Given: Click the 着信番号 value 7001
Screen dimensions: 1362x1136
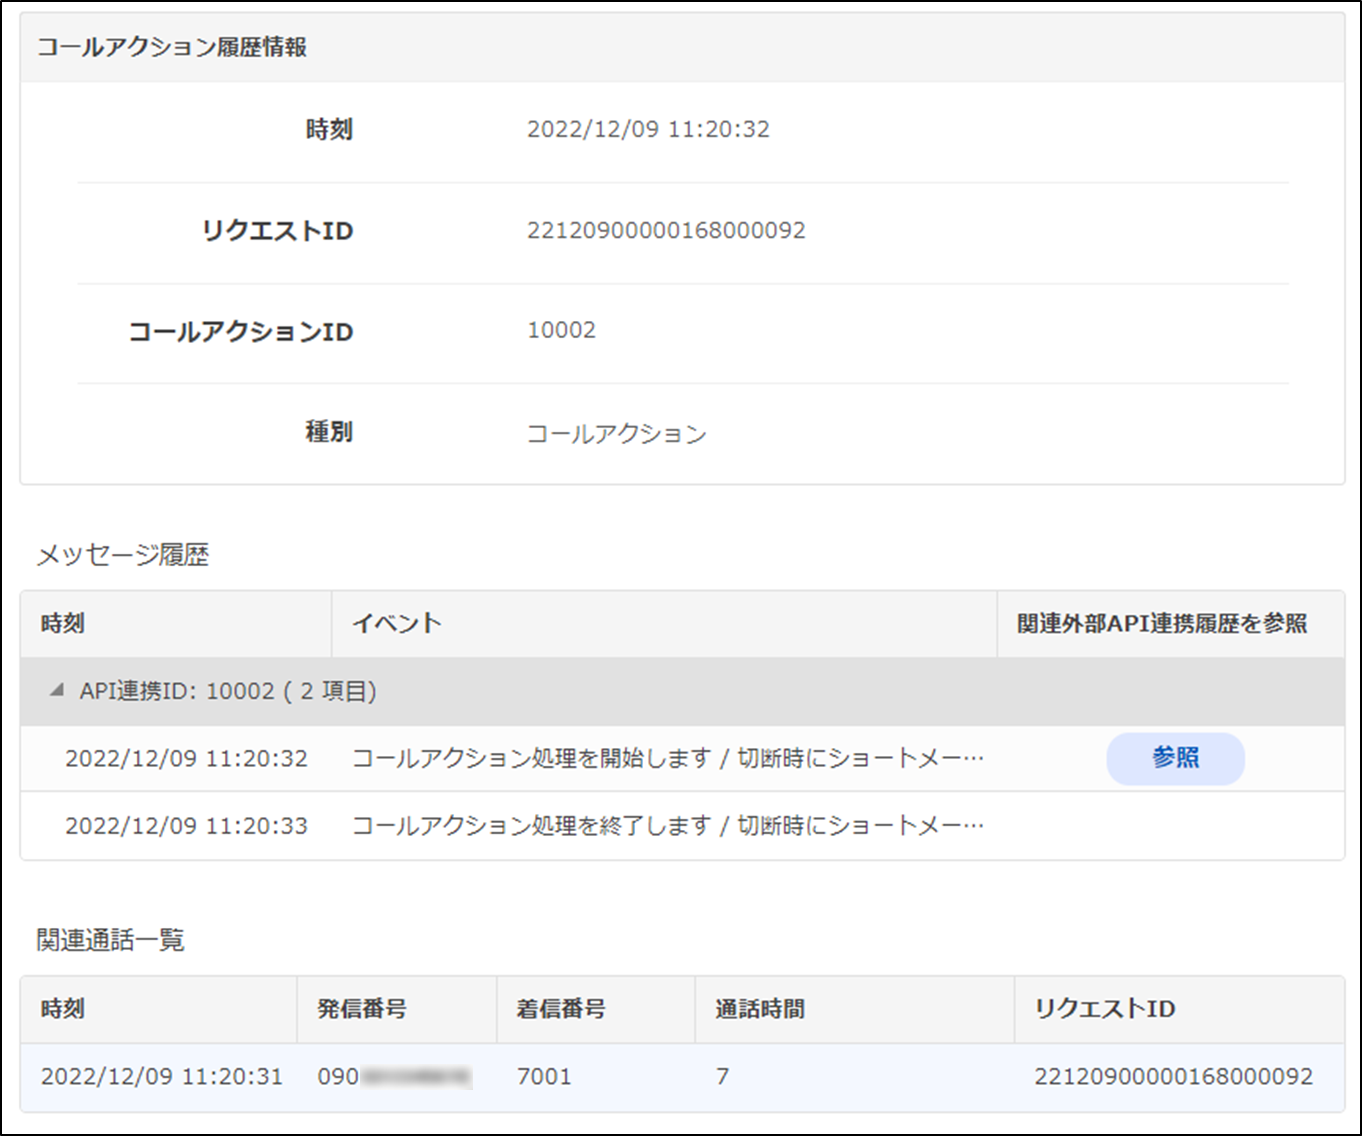Looking at the screenshot, I should pyautogui.click(x=544, y=1076).
